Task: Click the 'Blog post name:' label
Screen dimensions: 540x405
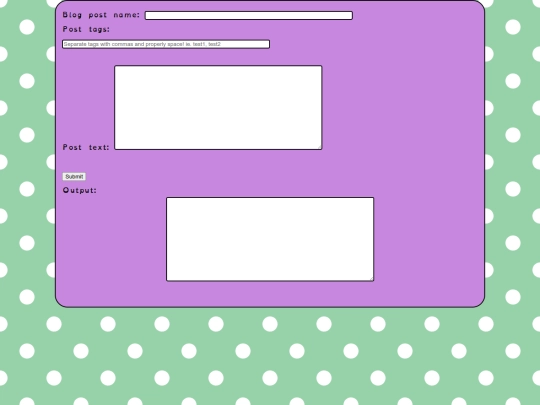Action: (101, 15)
